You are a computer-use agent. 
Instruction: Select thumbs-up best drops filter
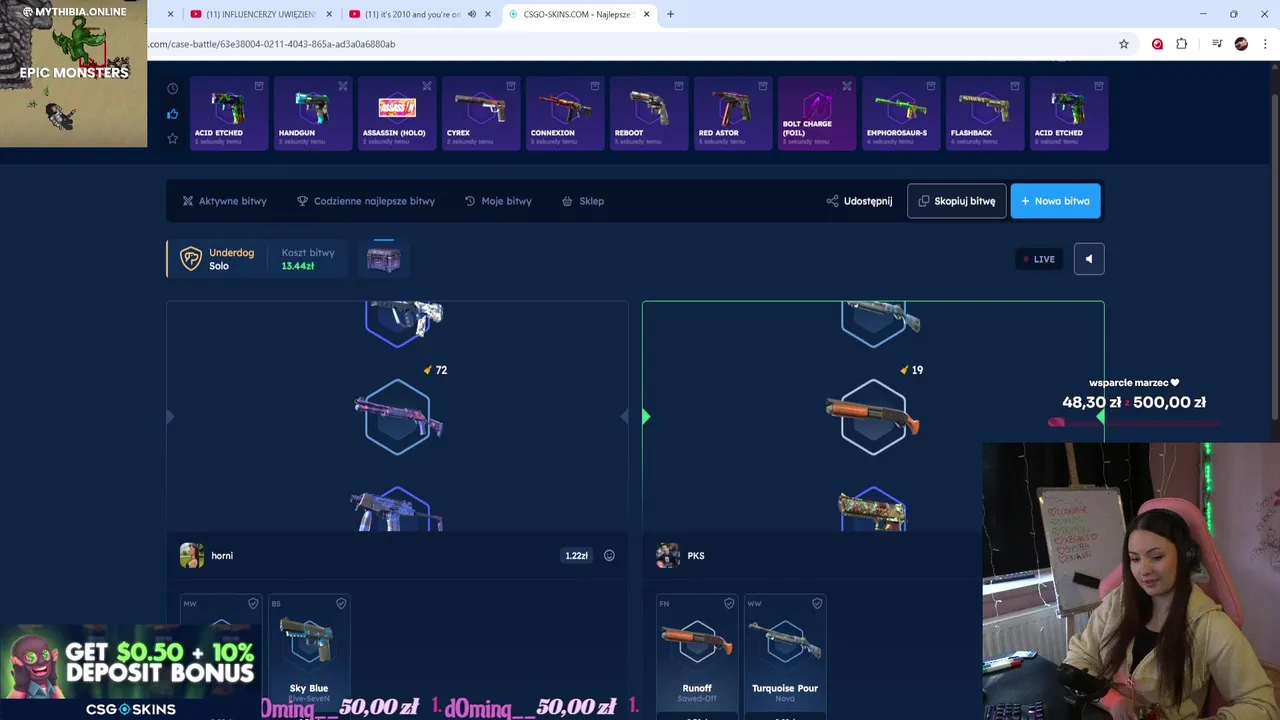tap(172, 114)
